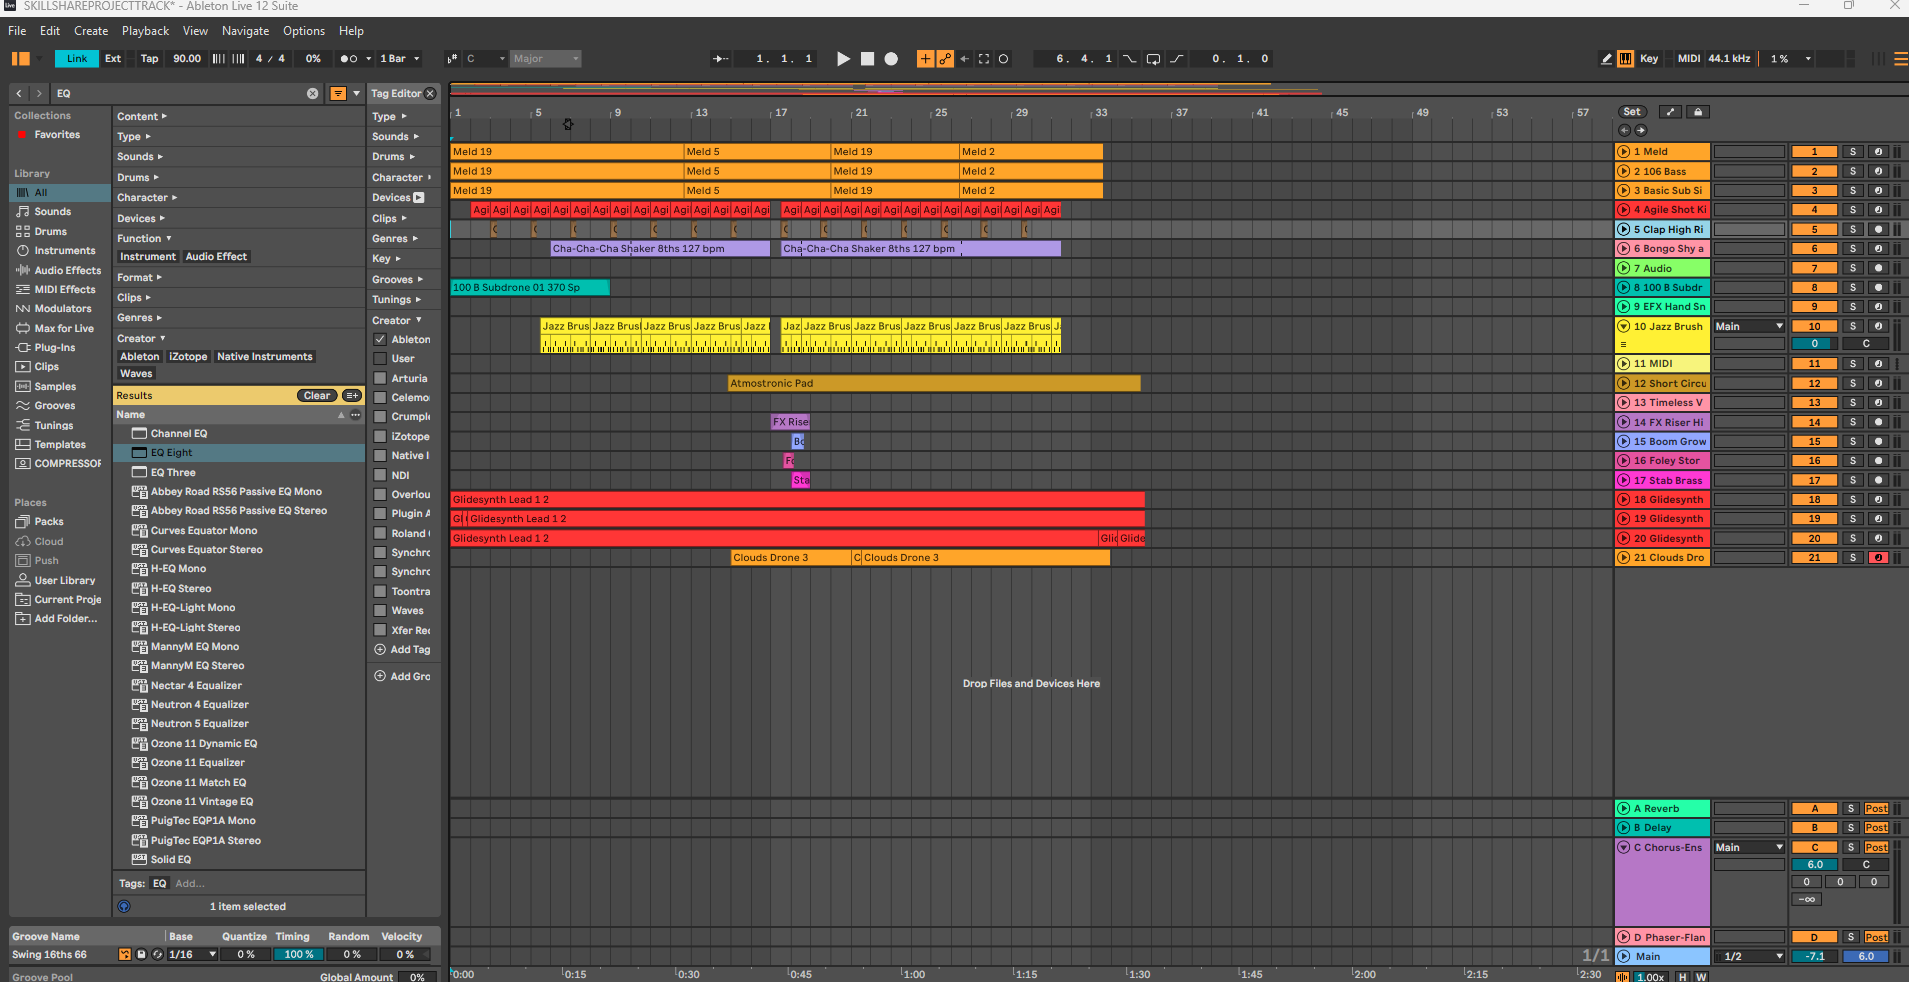The width and height of the screenshot is (1909, 982).
Task: Lock the arrangement with the lock icon
Action: [x=1698, y=112]
